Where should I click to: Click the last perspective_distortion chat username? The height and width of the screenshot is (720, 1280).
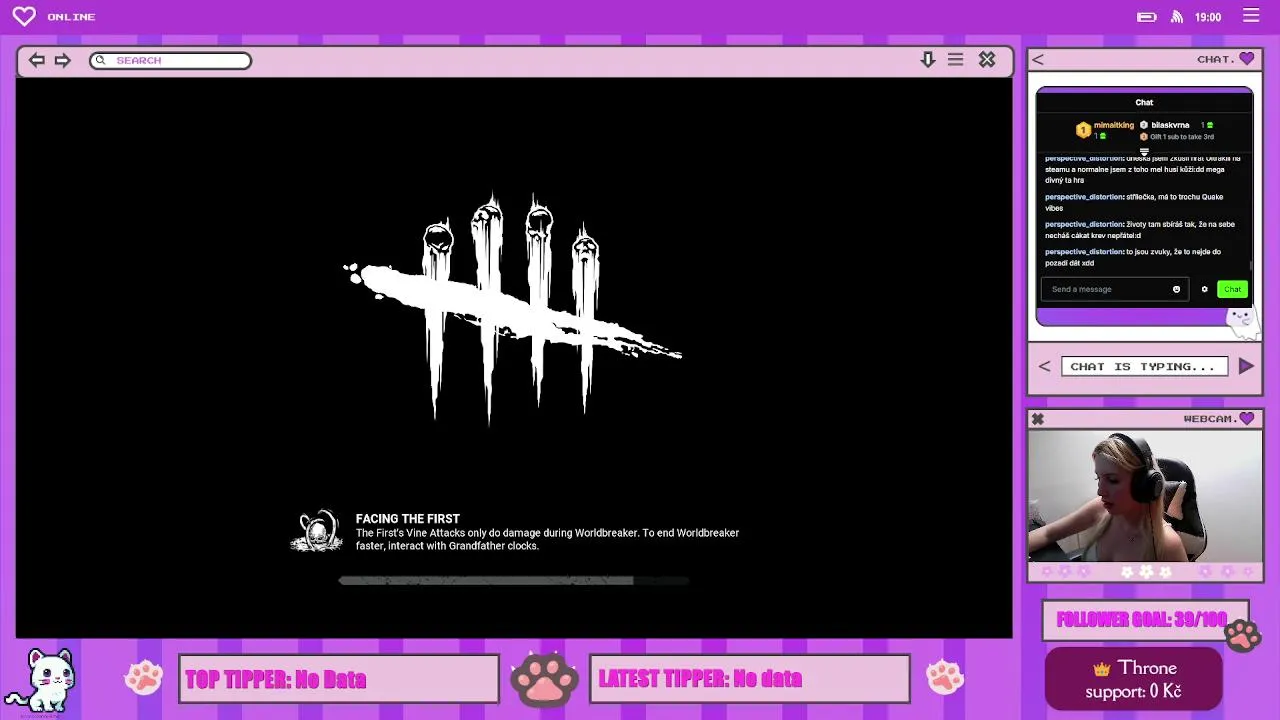click(1085, 252)
